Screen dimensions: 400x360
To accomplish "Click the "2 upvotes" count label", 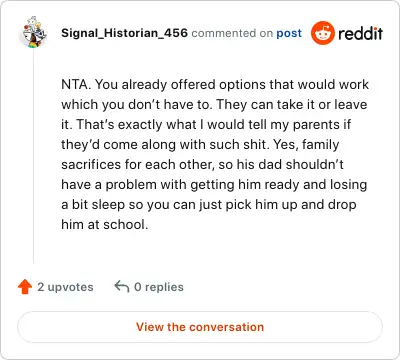I will (x=65, y=287).
